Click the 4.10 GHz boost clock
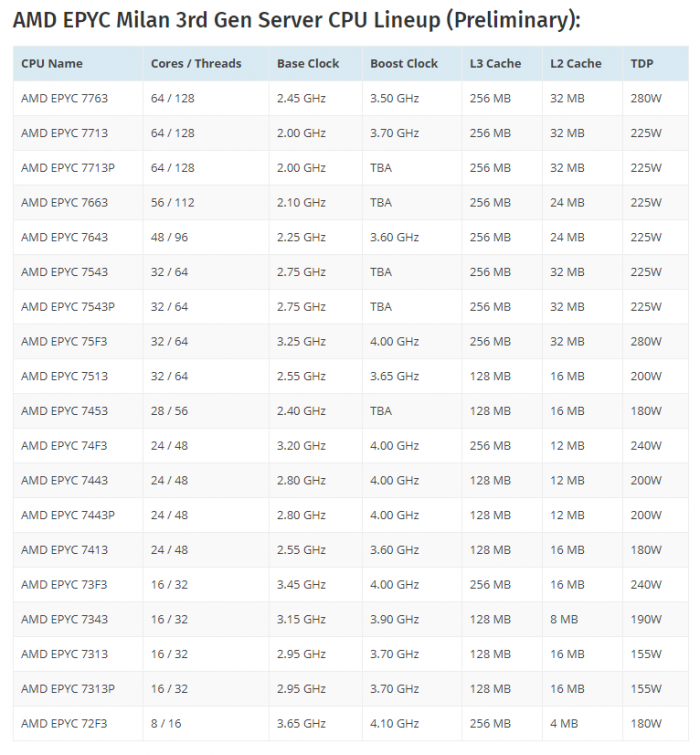The width and height of the screenshot is (700, 755). (394, 723)
